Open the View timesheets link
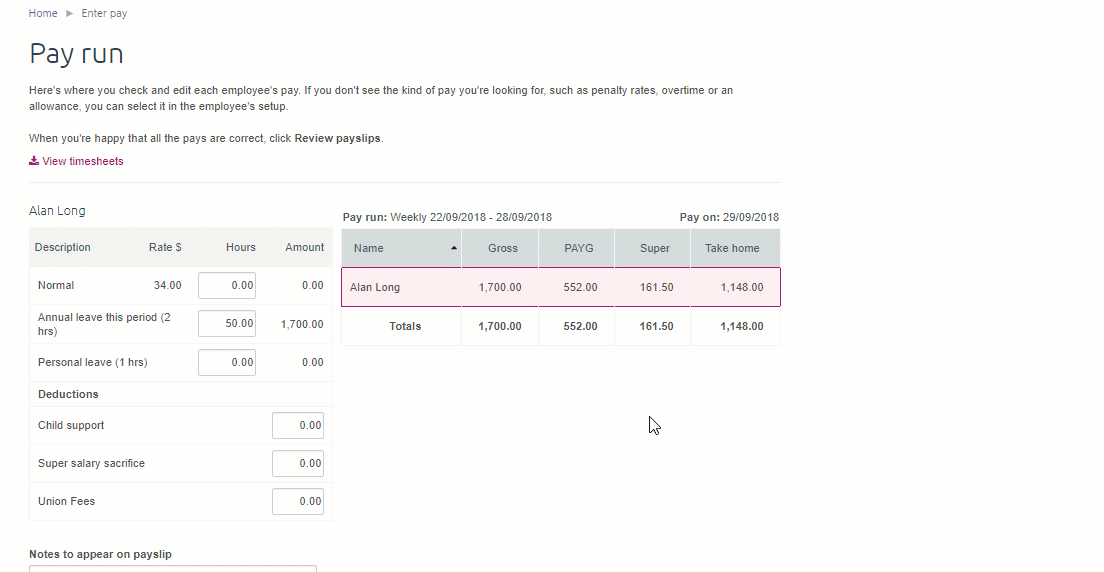The height and width of the screenshot is (572, 1104). click(x=83, y=161)
